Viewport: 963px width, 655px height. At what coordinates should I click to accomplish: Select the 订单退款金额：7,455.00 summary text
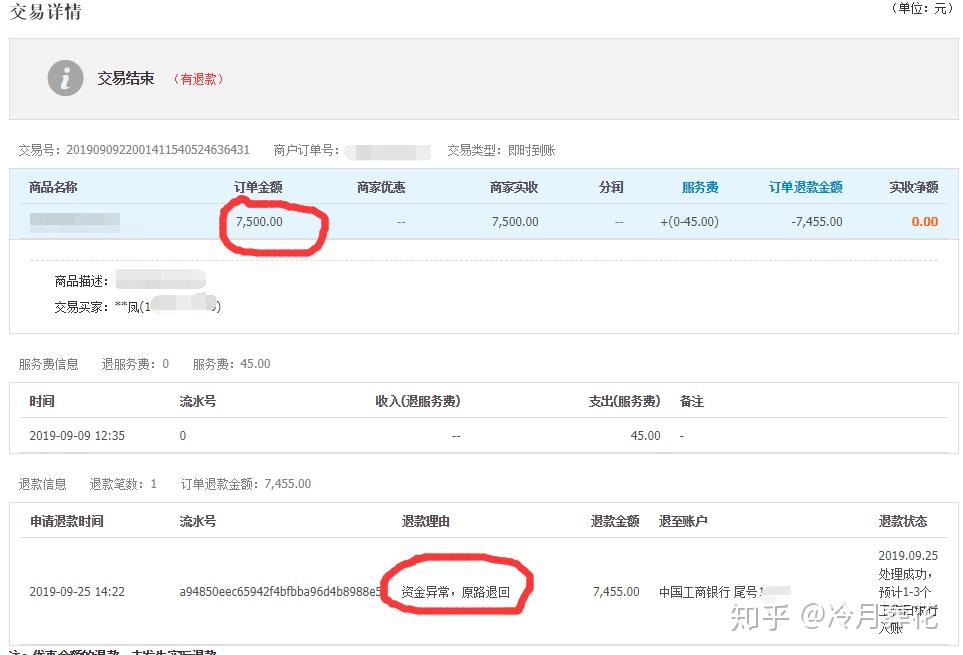246,484
